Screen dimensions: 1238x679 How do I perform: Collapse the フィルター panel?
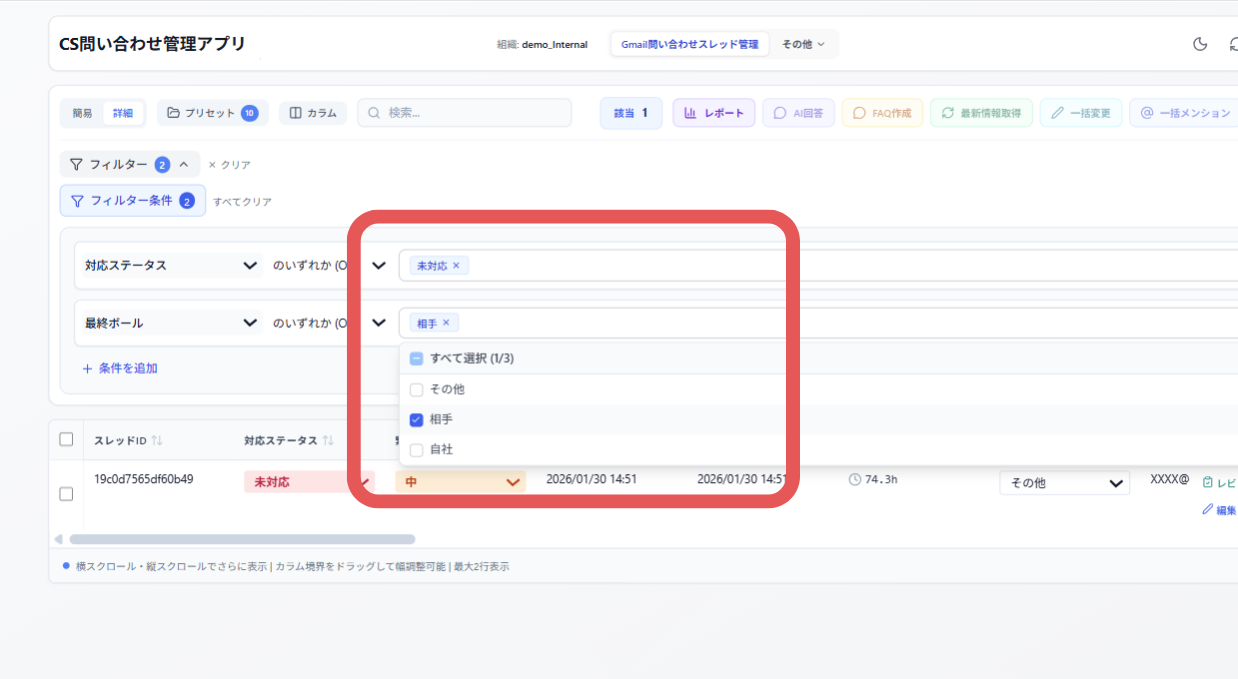tap(130, 164)
